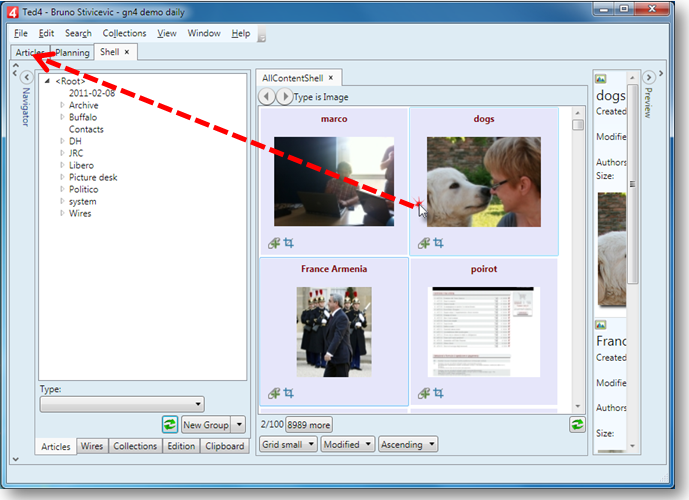Click the New Group button
This screenshot has height=500, width=689.
206,424
